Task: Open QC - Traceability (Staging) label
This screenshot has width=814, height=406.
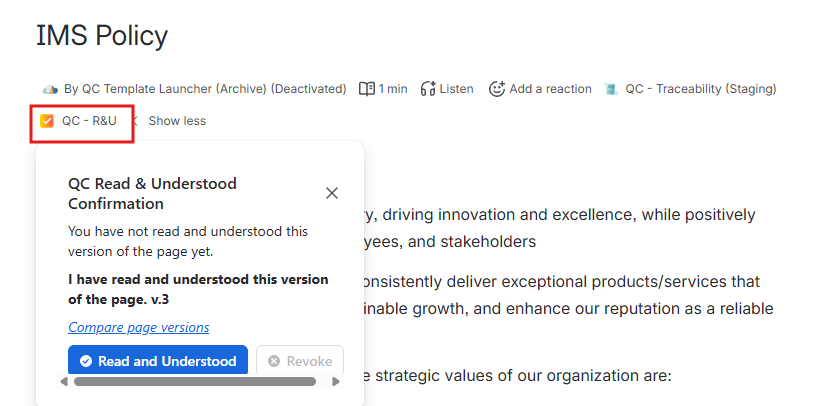Action: [700, 89]
